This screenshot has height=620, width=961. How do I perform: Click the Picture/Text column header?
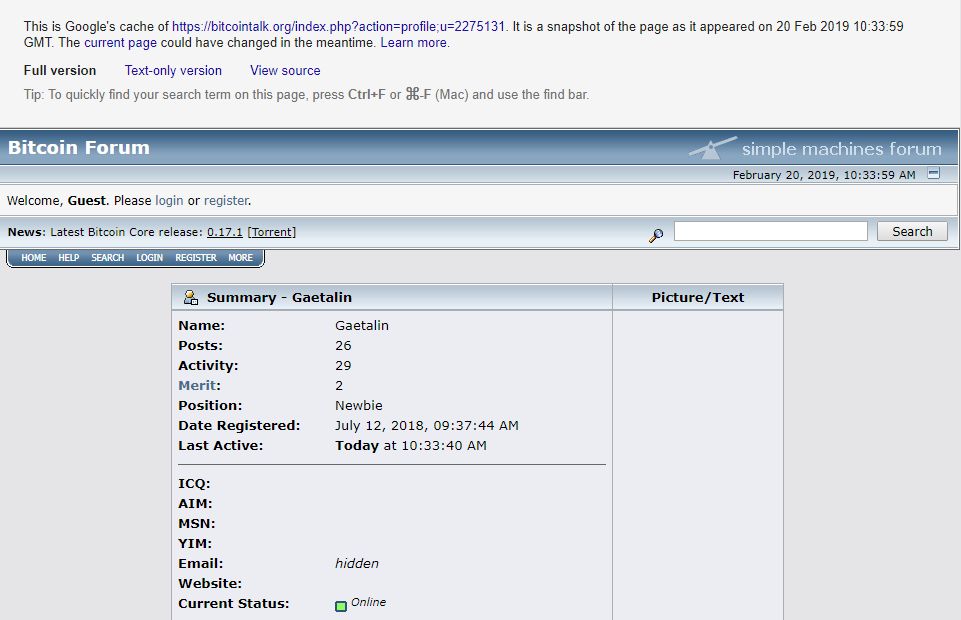click(697, 298)
